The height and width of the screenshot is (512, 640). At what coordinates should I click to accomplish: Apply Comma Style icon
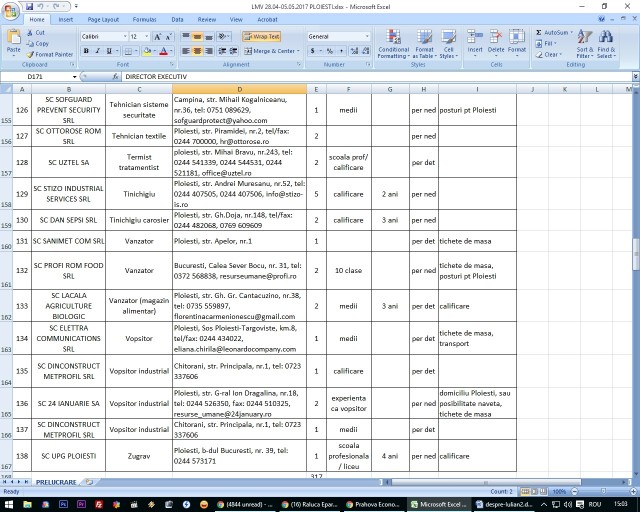coord(341,51)
